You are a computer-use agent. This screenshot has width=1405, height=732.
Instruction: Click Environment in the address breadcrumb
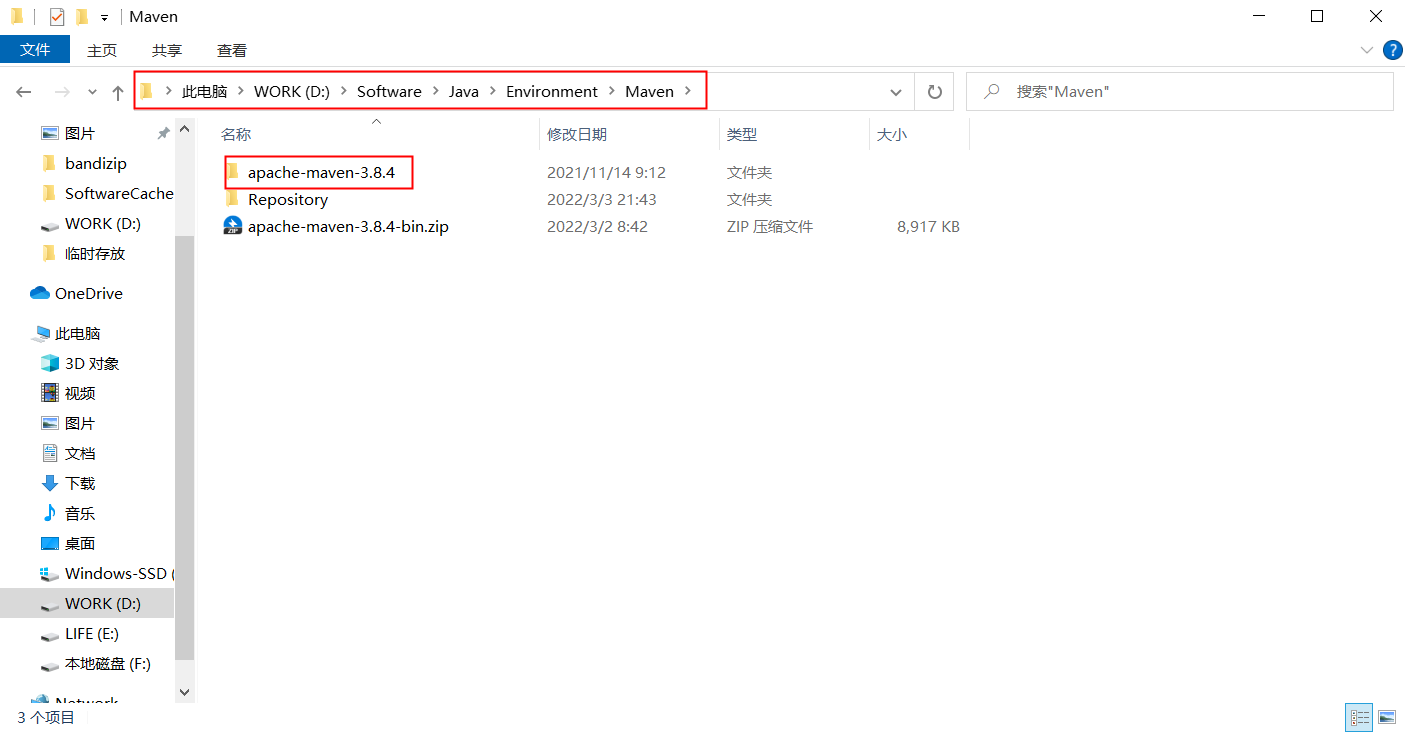(x=552, y=91)
